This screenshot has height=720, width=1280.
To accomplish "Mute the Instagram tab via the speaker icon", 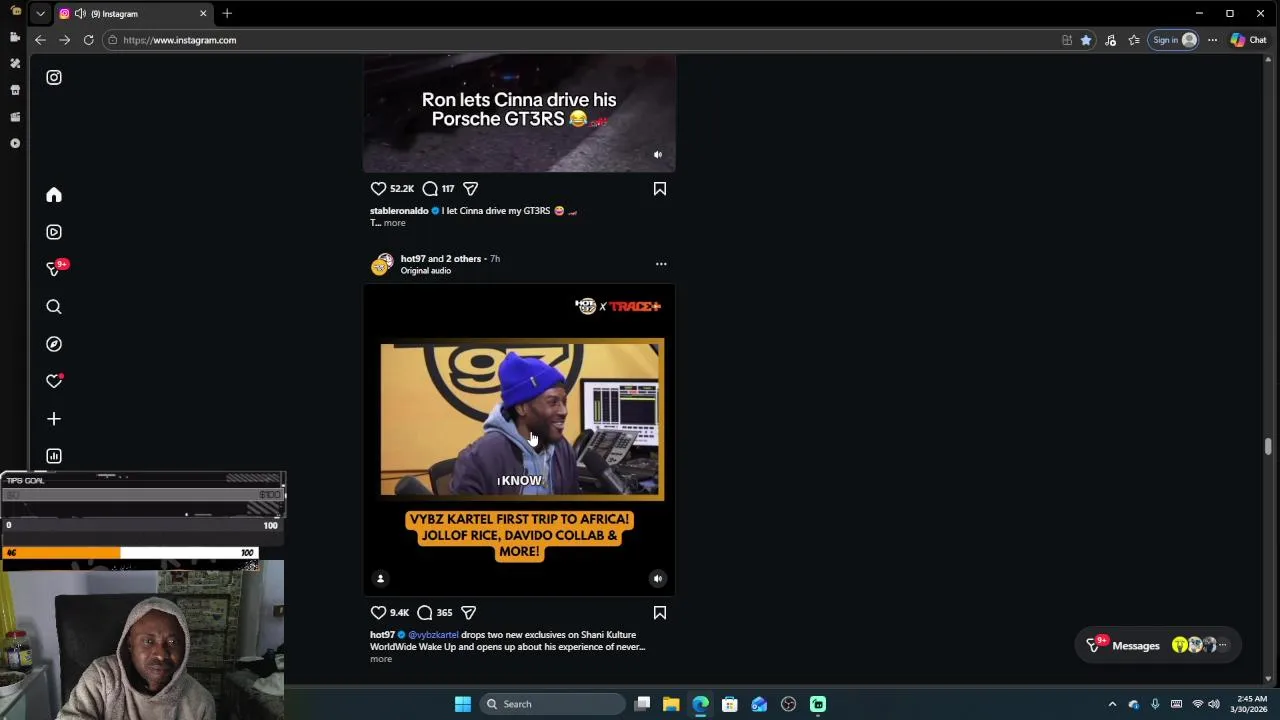I will [x=80, y=14].
